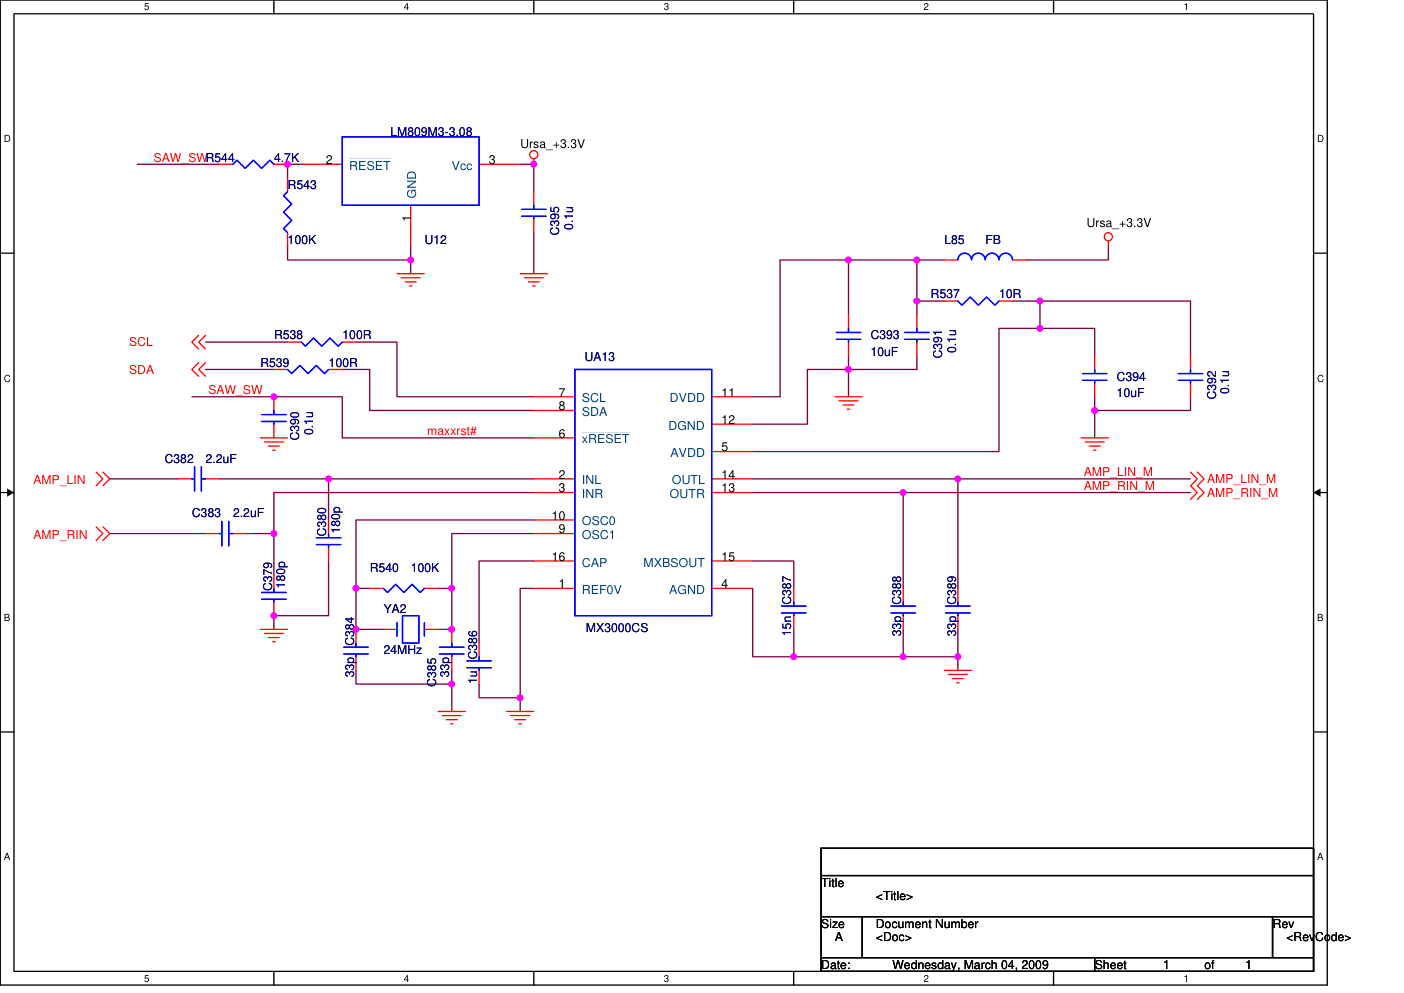The height and width of the screenshot is (993, 1404).
Task: Select capacitor C382 2.2uF symbol
Action: click(x=198, y=480)
